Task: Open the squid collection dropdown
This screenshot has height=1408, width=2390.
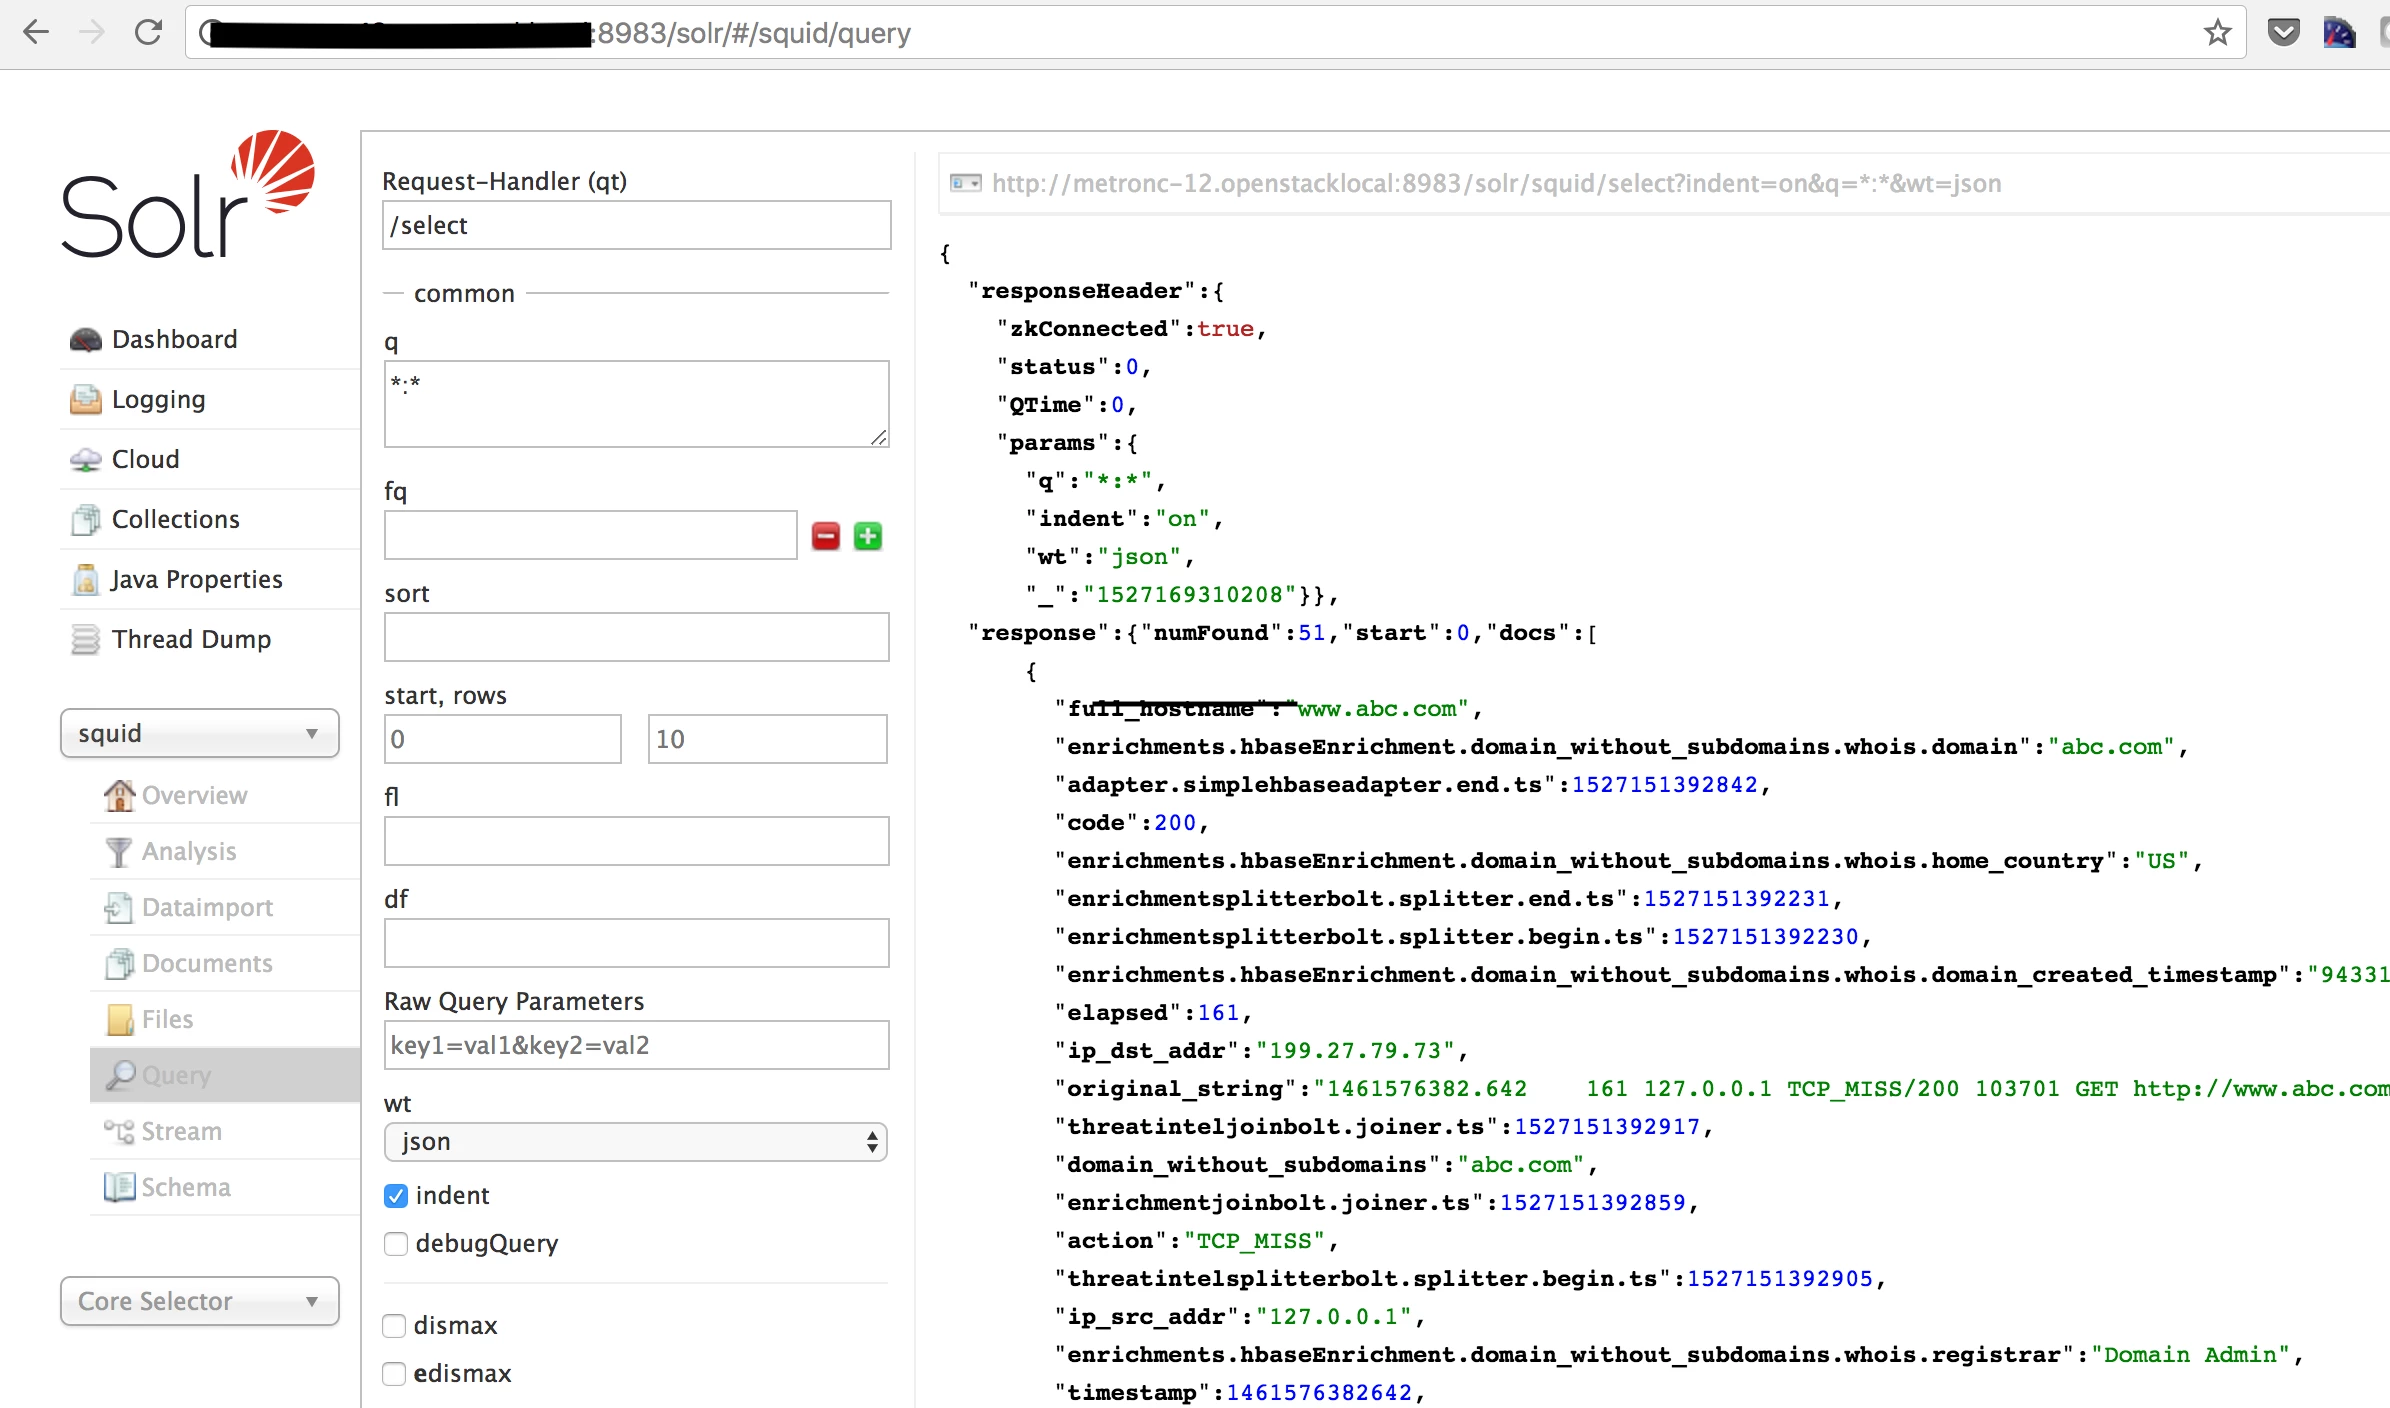Action: point(200,734)
